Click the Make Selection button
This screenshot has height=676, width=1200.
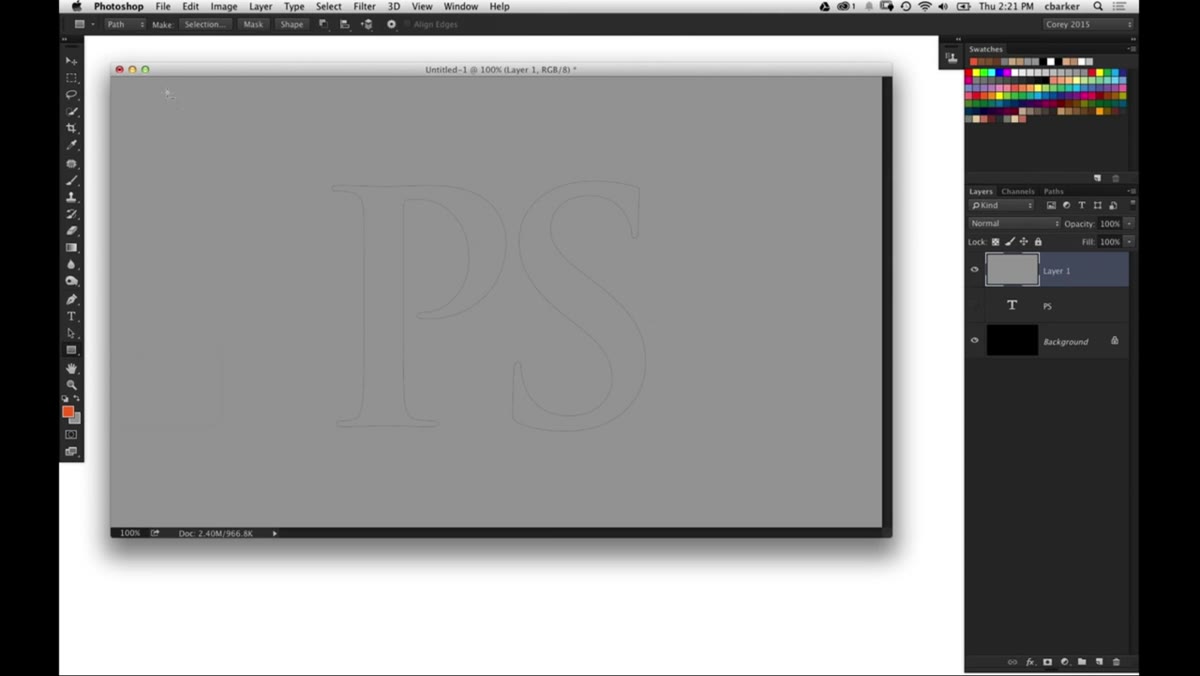pos(205,24)
